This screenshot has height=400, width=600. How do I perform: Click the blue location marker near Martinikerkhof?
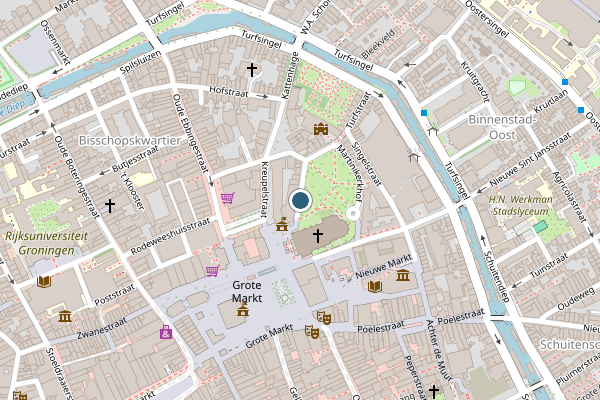coord(300,200)
